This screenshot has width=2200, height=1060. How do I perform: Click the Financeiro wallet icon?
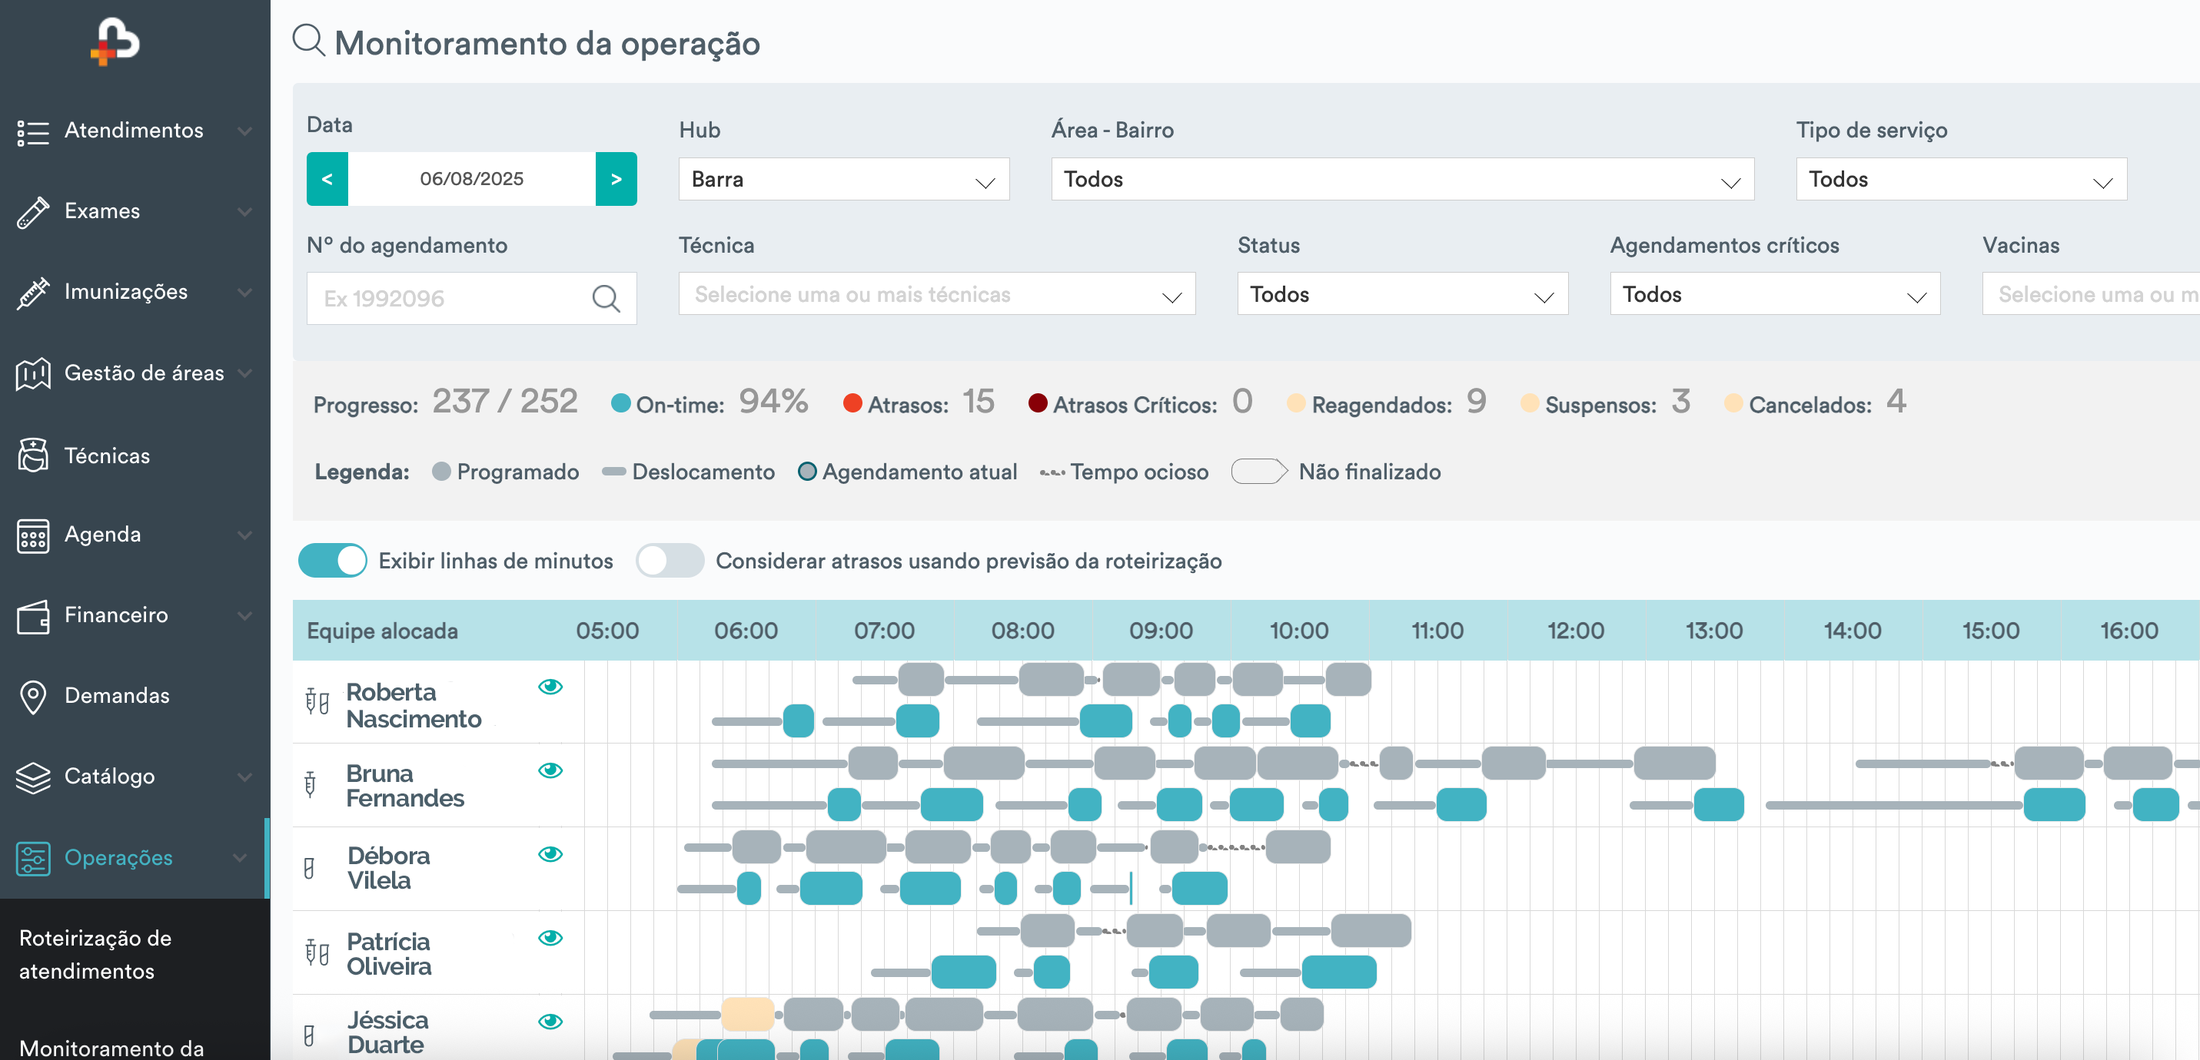pos(33,616)
